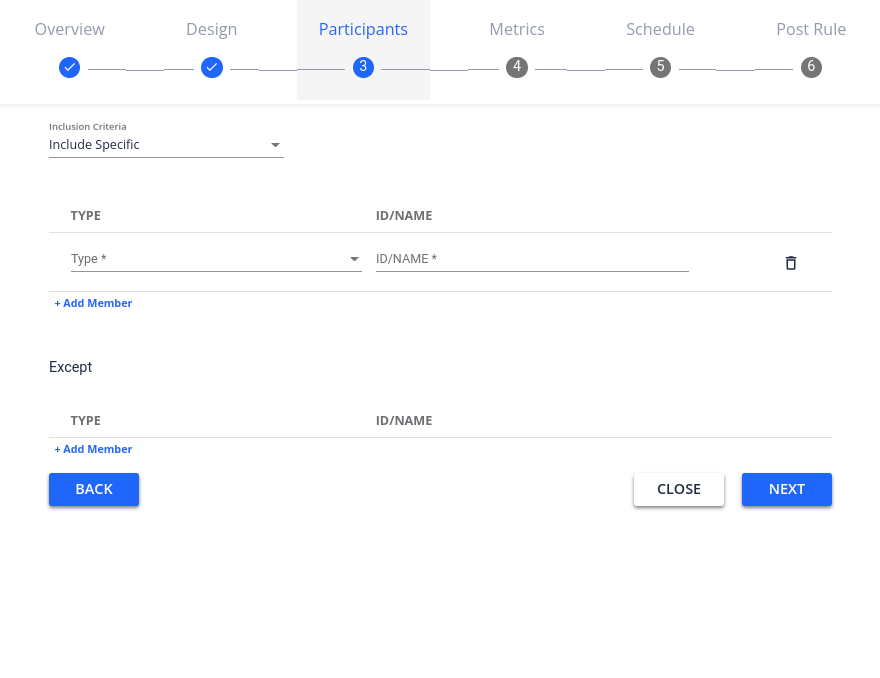Click the Add Member link under the include table

93,302
